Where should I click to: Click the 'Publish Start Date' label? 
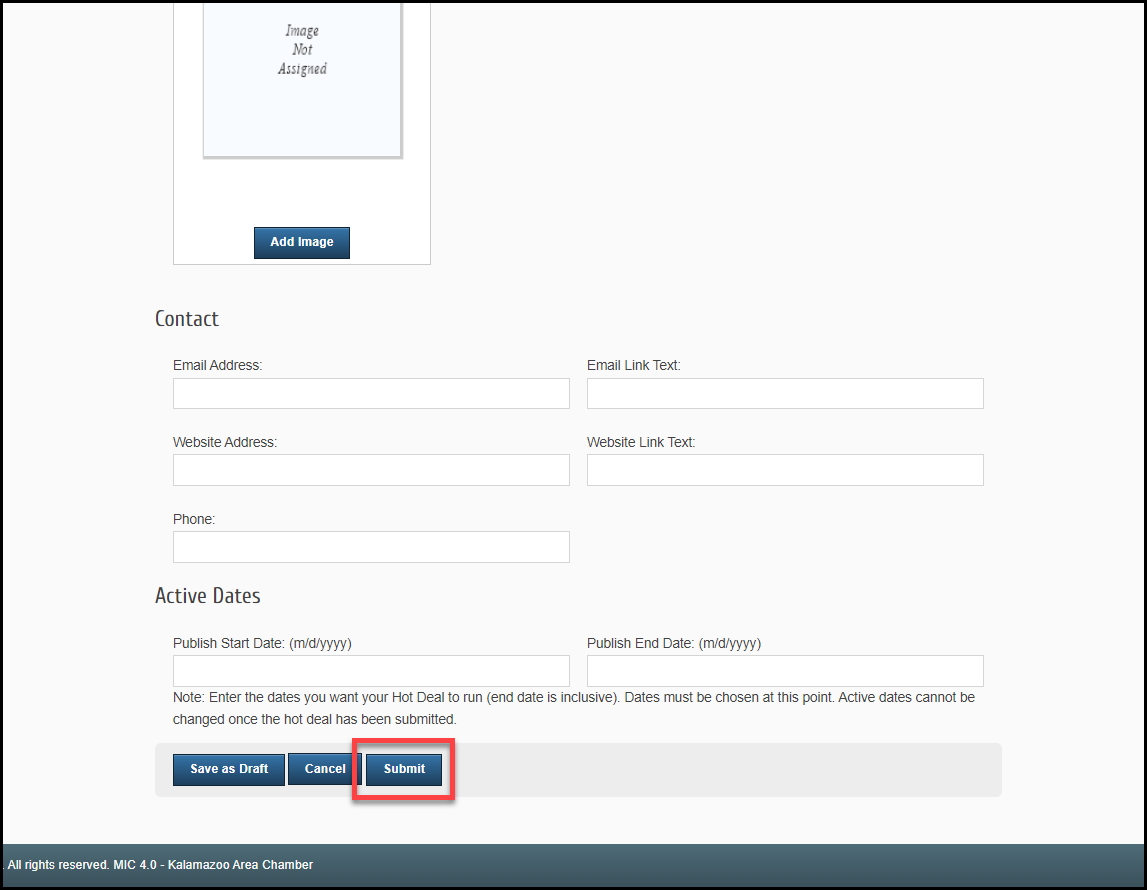pos(262,643)
